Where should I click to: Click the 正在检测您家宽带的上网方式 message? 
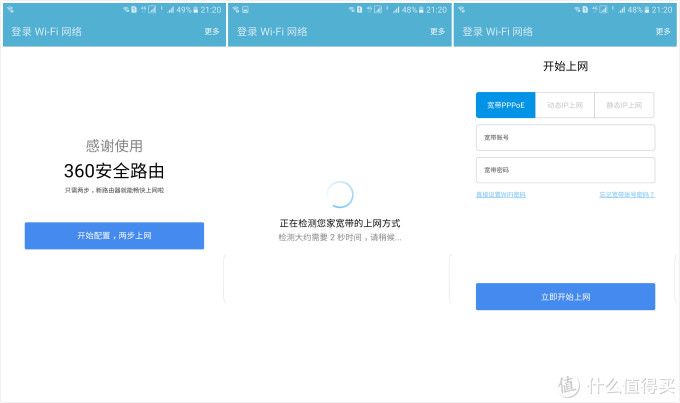click(x=340, y=223)
